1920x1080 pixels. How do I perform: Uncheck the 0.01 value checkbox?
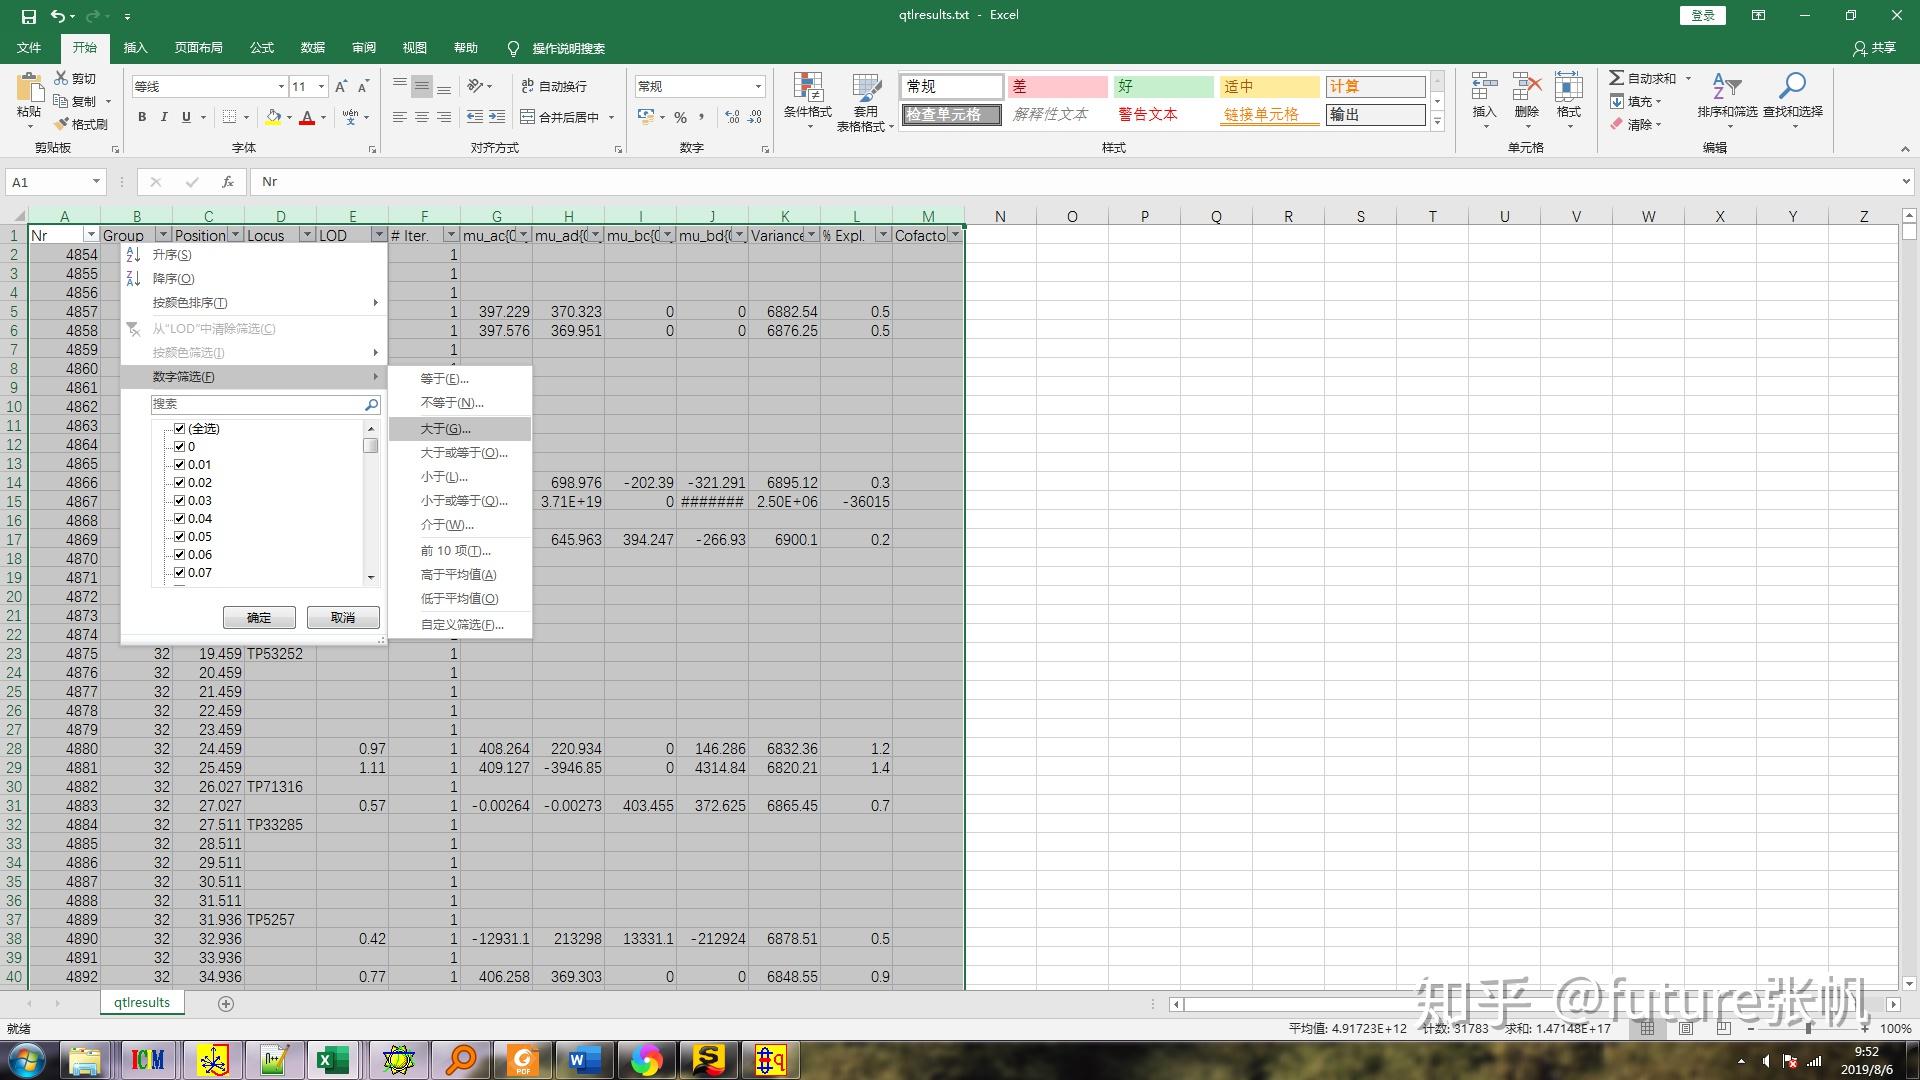tap(180, 464)
